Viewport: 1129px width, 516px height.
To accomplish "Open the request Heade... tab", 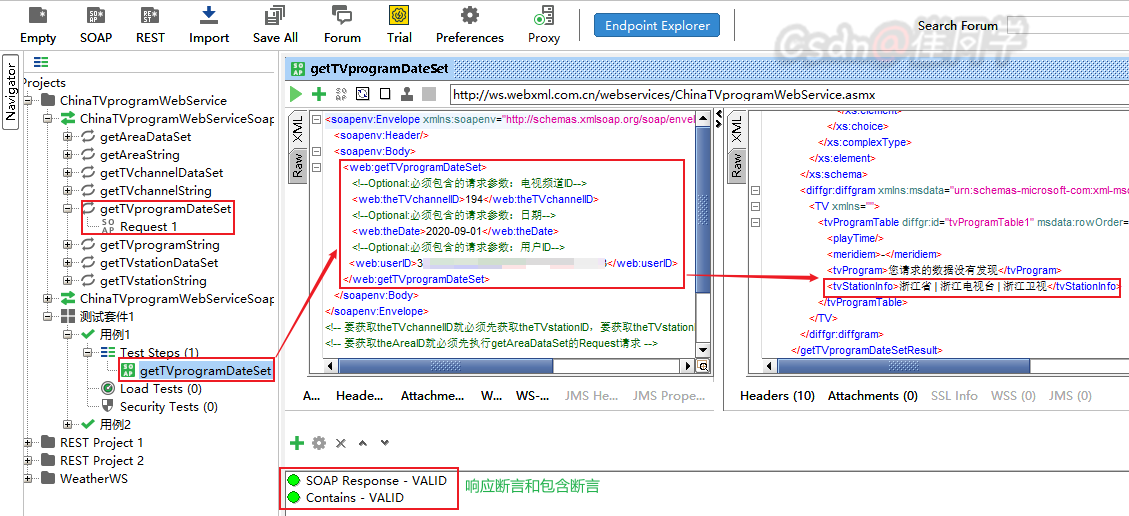I will [360, 396].
